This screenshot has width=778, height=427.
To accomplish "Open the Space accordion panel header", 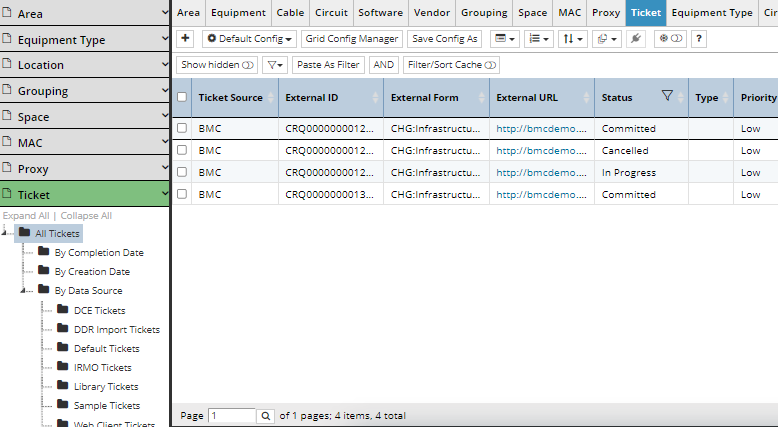I will [84, 116].
